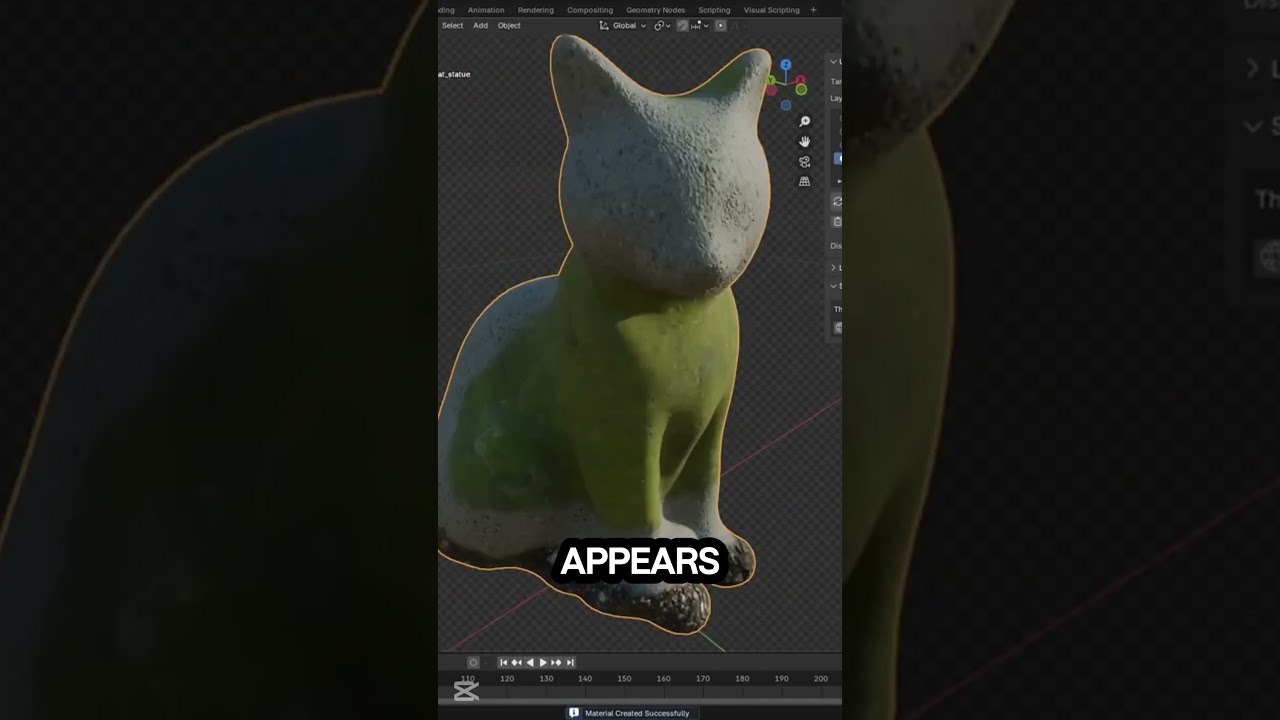Play the animation forward

point(543,662)
